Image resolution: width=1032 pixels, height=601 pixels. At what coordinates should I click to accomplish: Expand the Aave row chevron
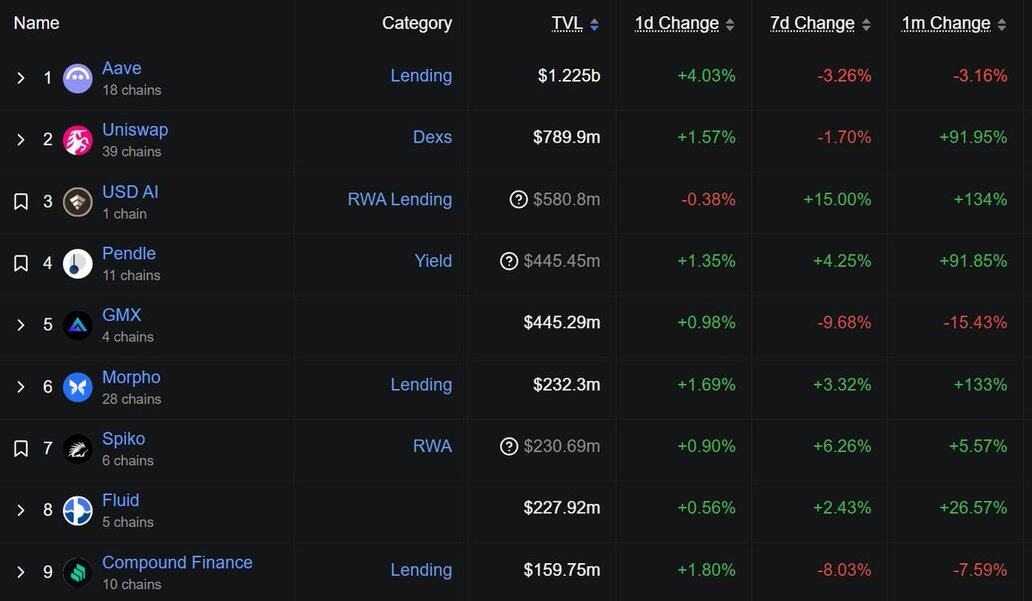coord(21,78)
